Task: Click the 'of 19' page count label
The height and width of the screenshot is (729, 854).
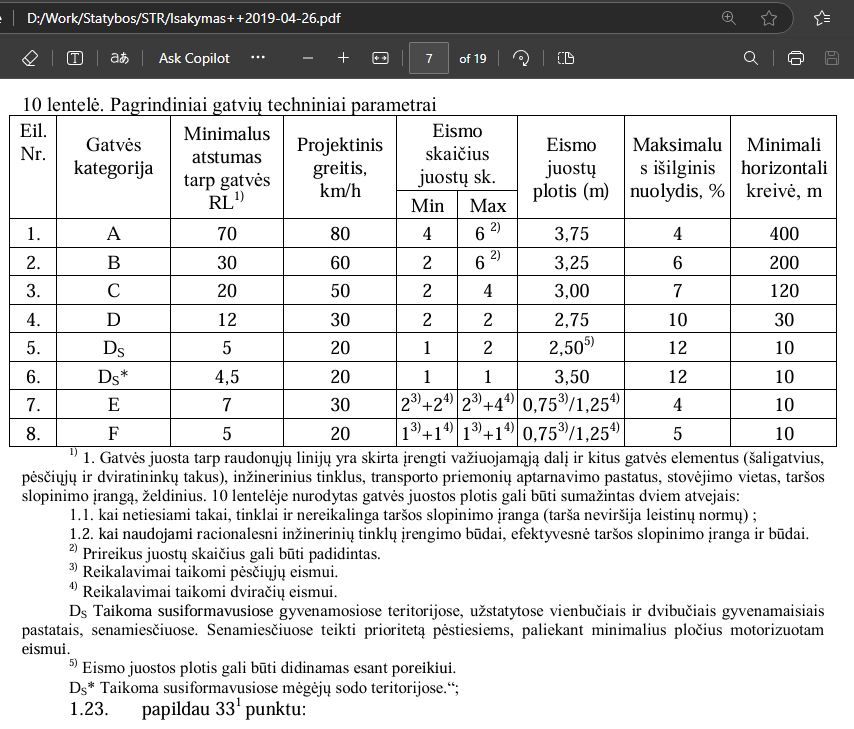Action: coord(473,58)
